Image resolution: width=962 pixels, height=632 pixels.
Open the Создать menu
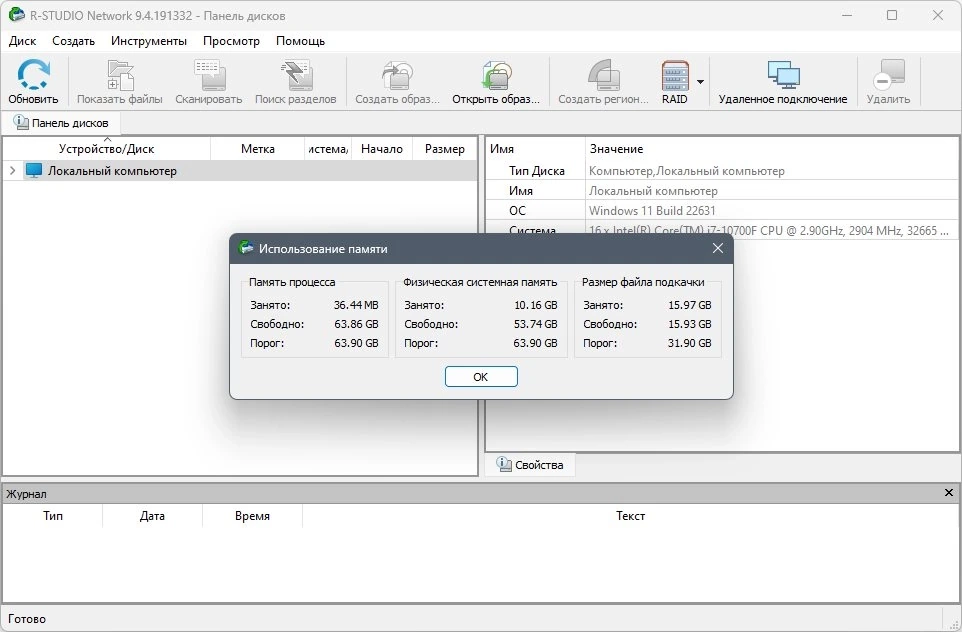point(74,41)
